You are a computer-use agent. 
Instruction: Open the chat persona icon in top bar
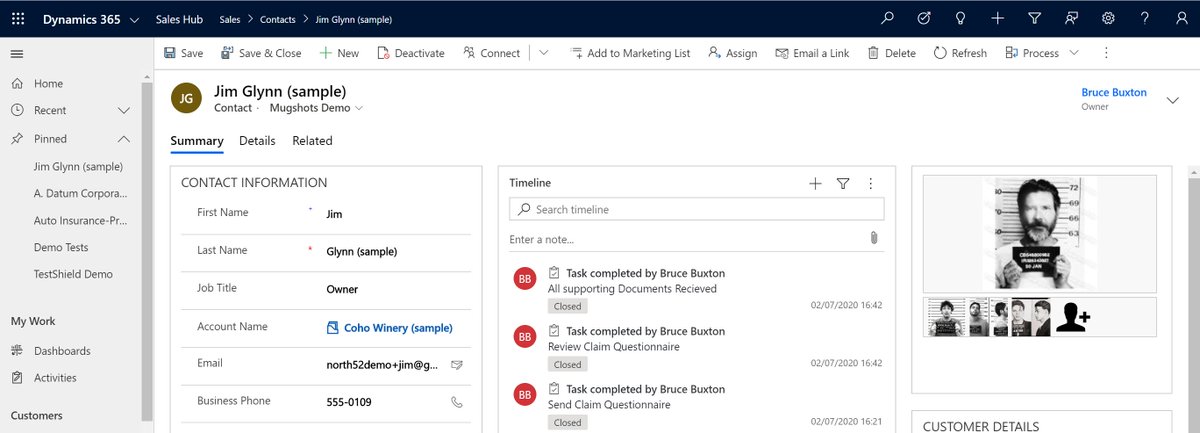[1072, 19]
